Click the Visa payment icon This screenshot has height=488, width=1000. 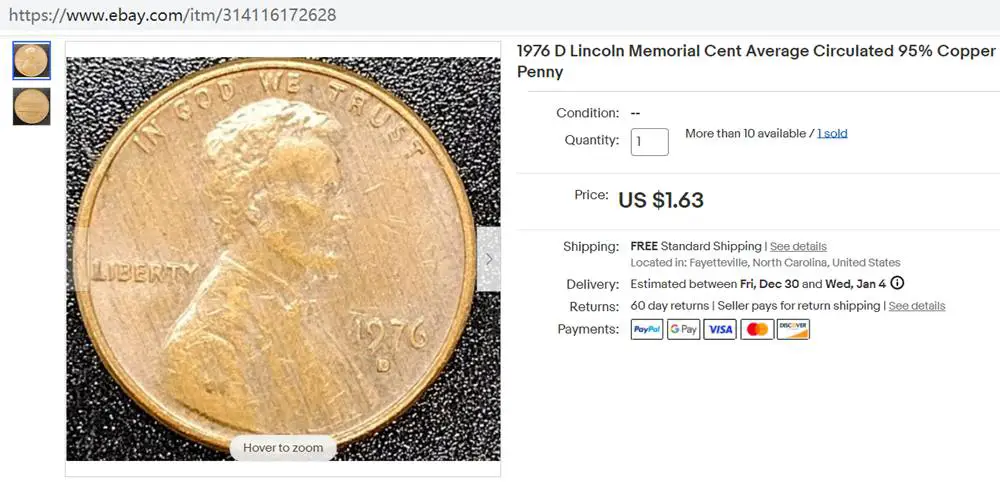(720, 329)
